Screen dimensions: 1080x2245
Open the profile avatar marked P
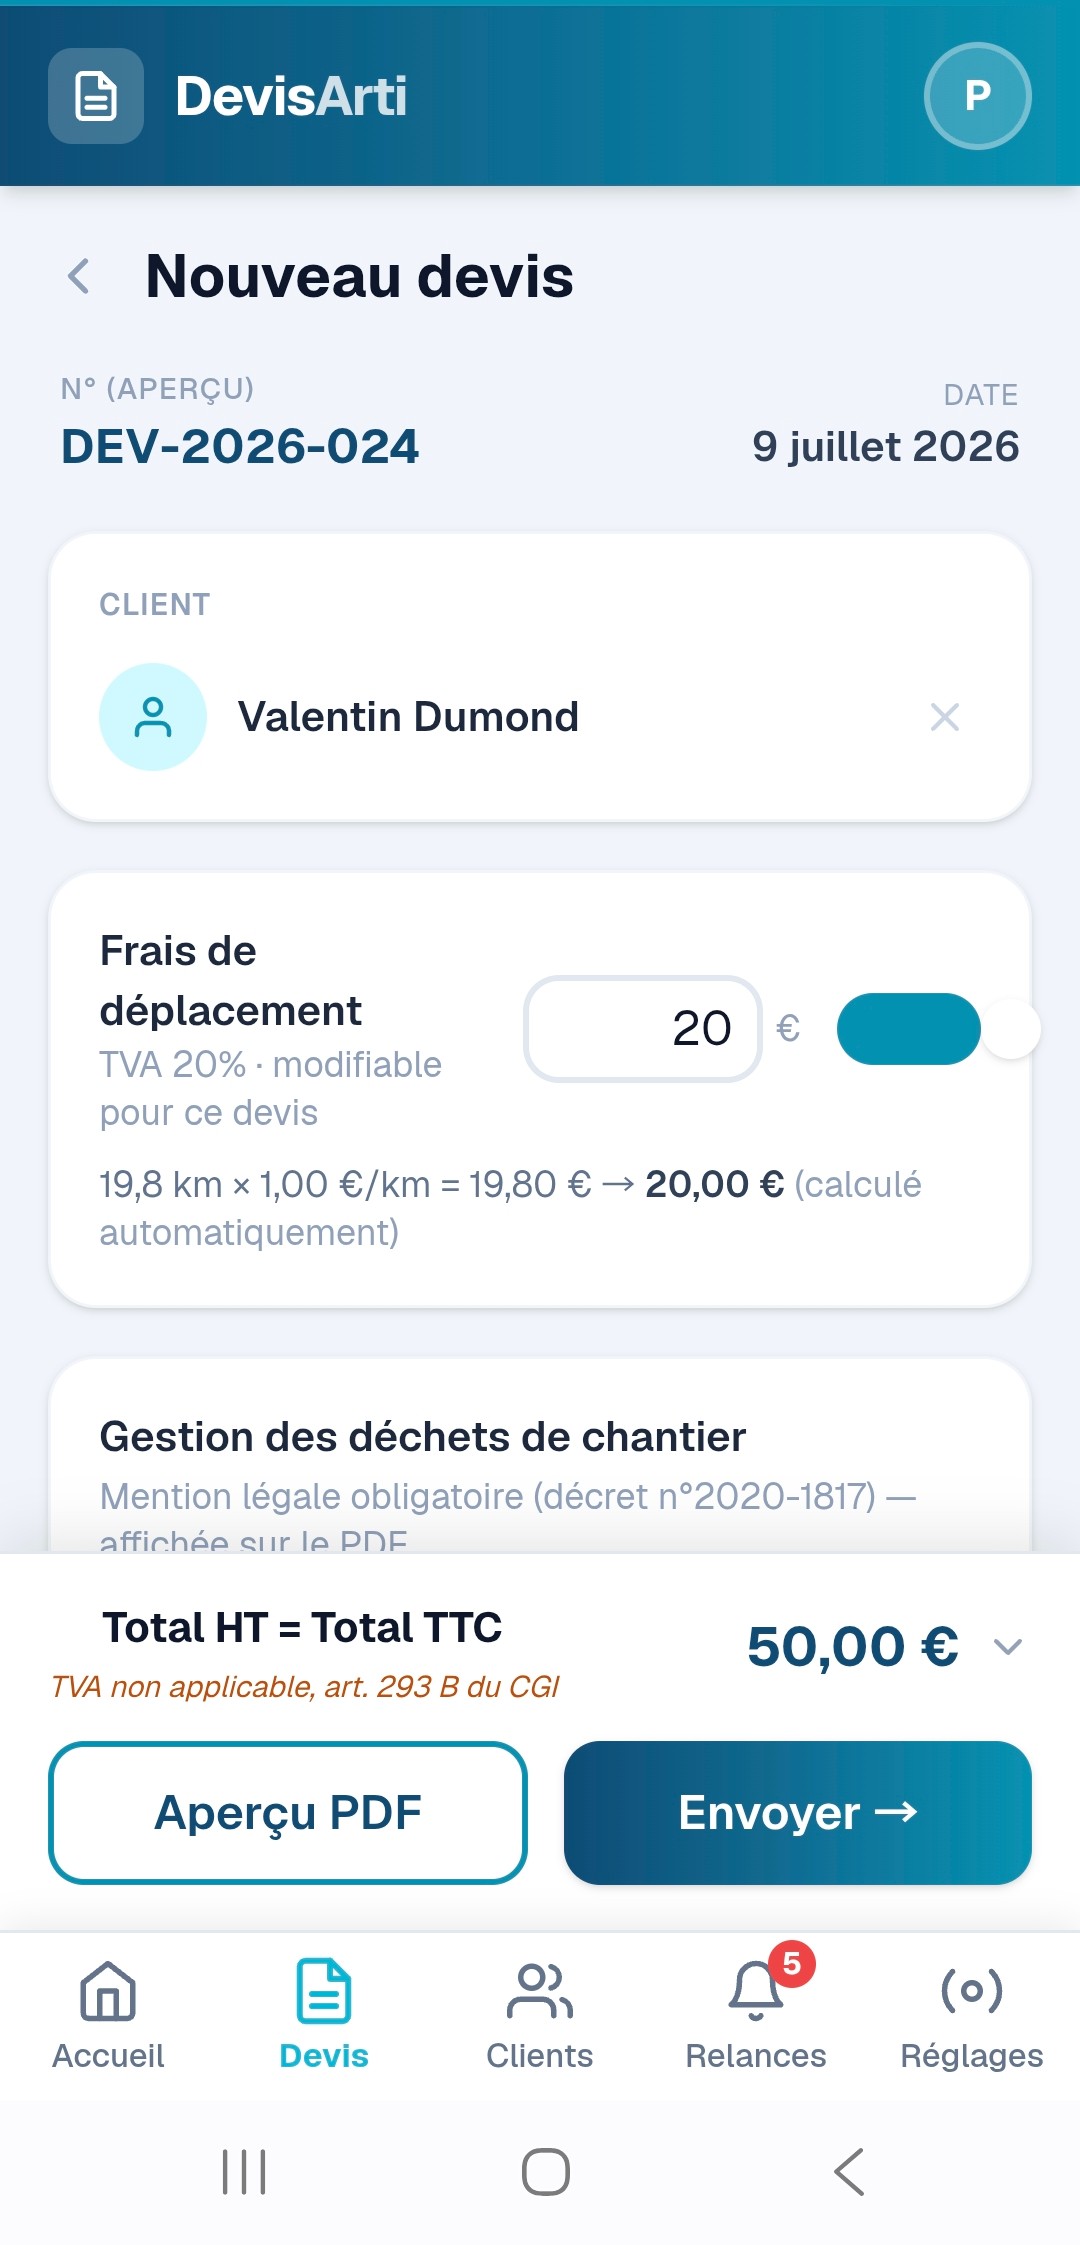(977, 96)
